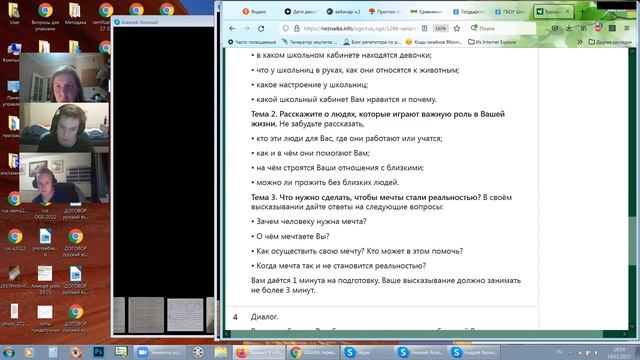Open Photoshop from the taskbar
Image resolution: width=640 pixels, height=360 pixels.
pos(98,352)
